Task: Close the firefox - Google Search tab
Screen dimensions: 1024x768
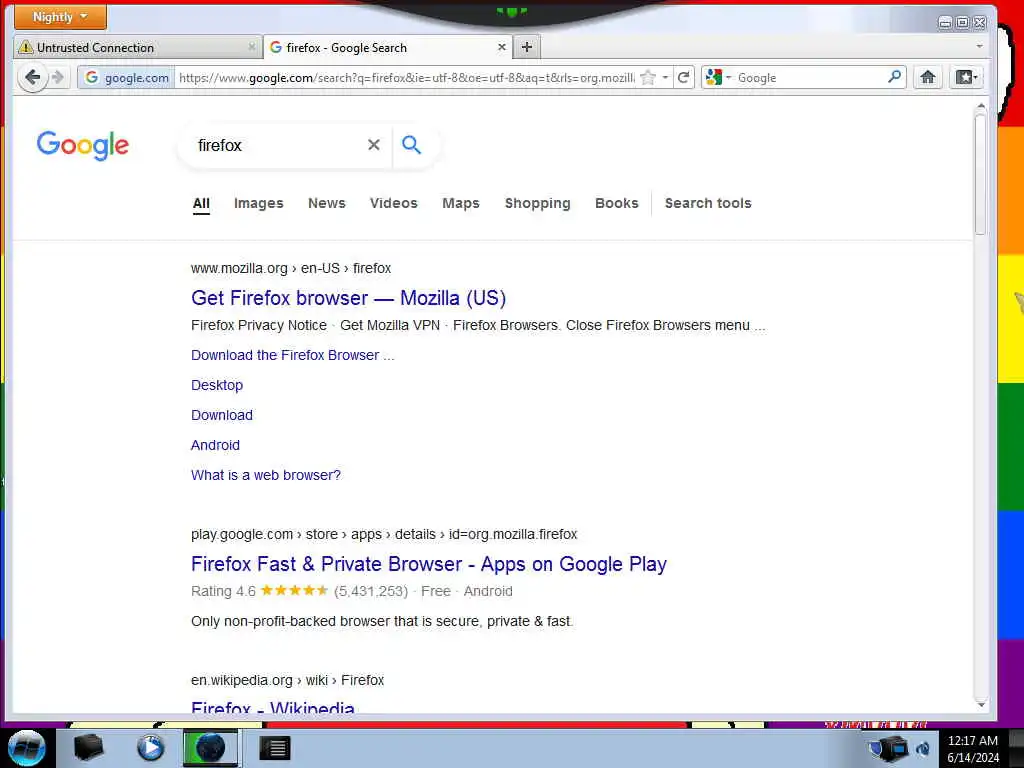Action: tap(502, 47)
